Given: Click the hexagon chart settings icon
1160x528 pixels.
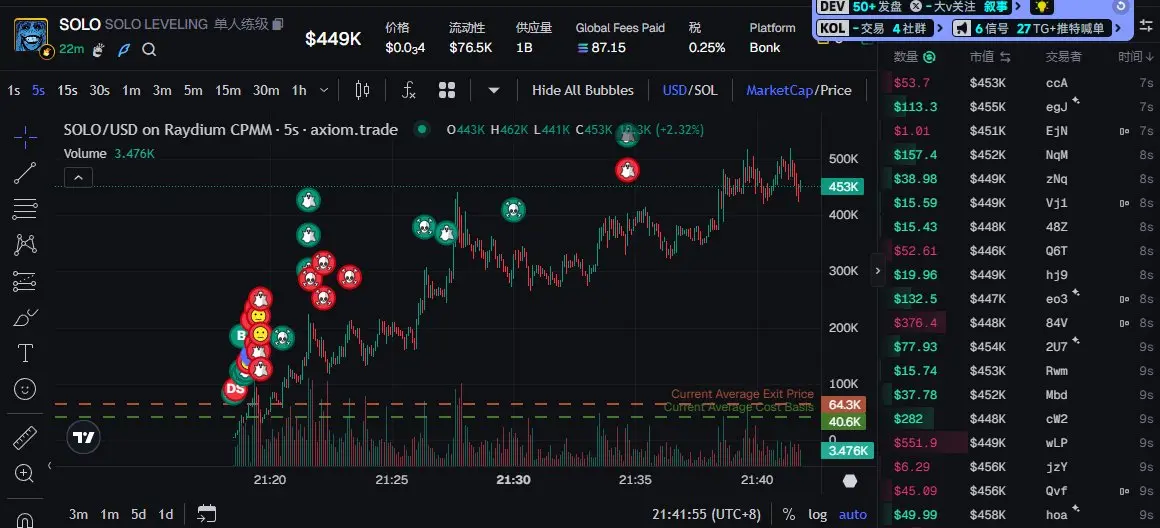Looking at the screenshot, I should pos(850,481).
